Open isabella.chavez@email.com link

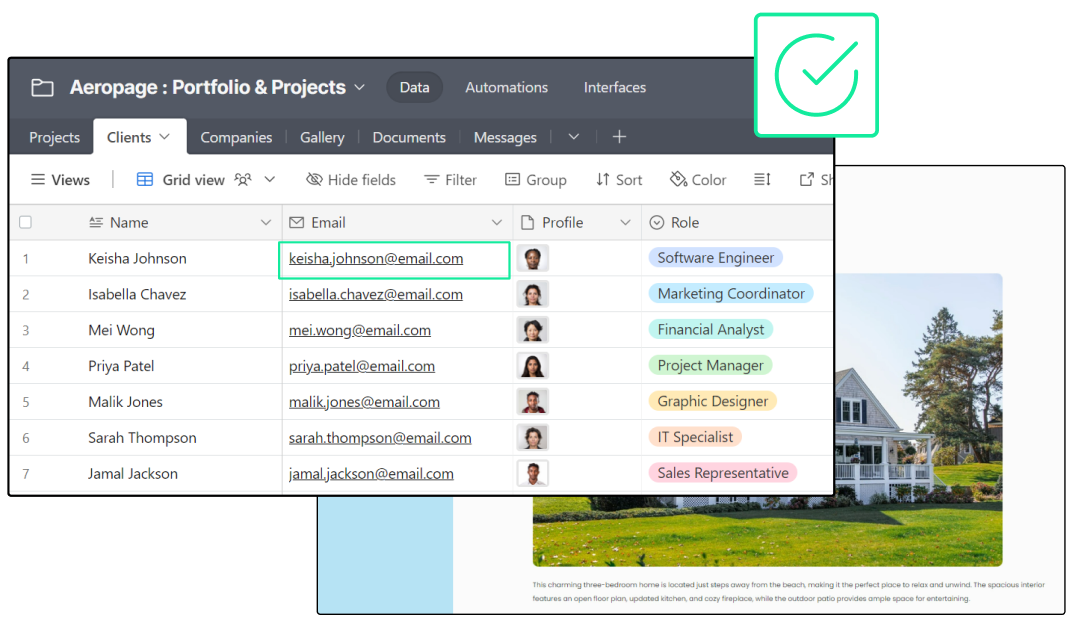coord(376,294)
